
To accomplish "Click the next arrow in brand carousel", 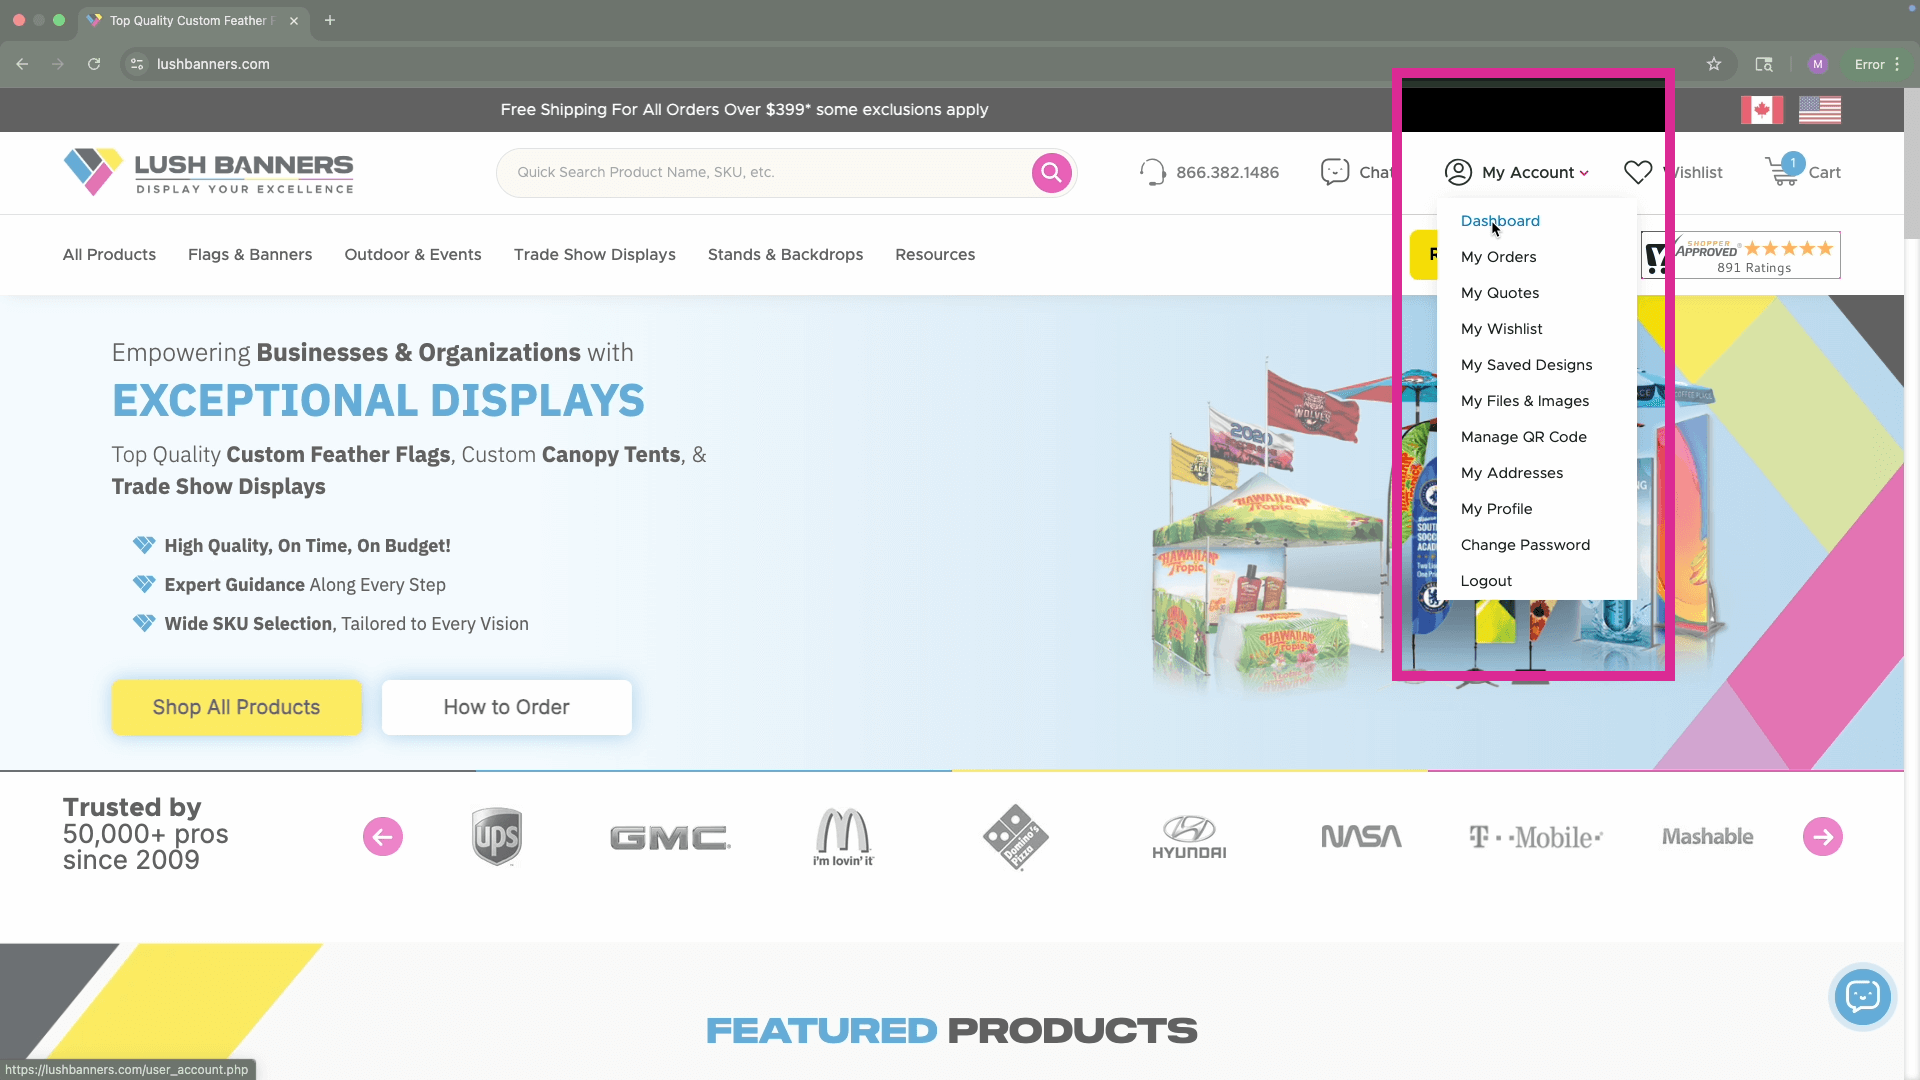I will coord(1822,837).
